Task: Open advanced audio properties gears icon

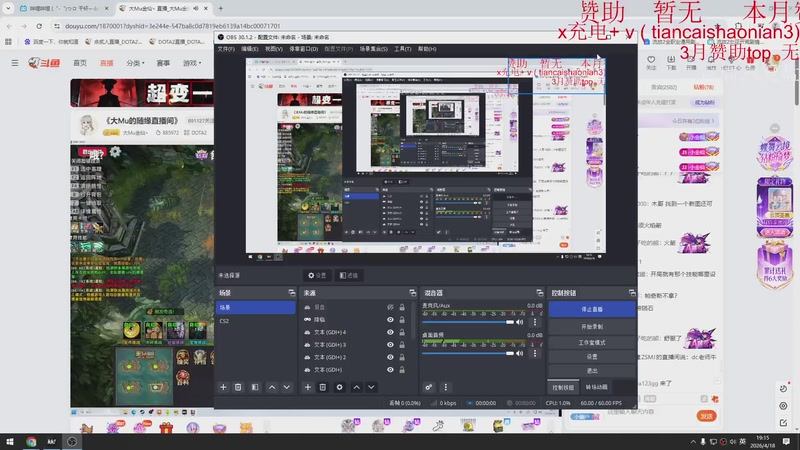Action: 429,387
